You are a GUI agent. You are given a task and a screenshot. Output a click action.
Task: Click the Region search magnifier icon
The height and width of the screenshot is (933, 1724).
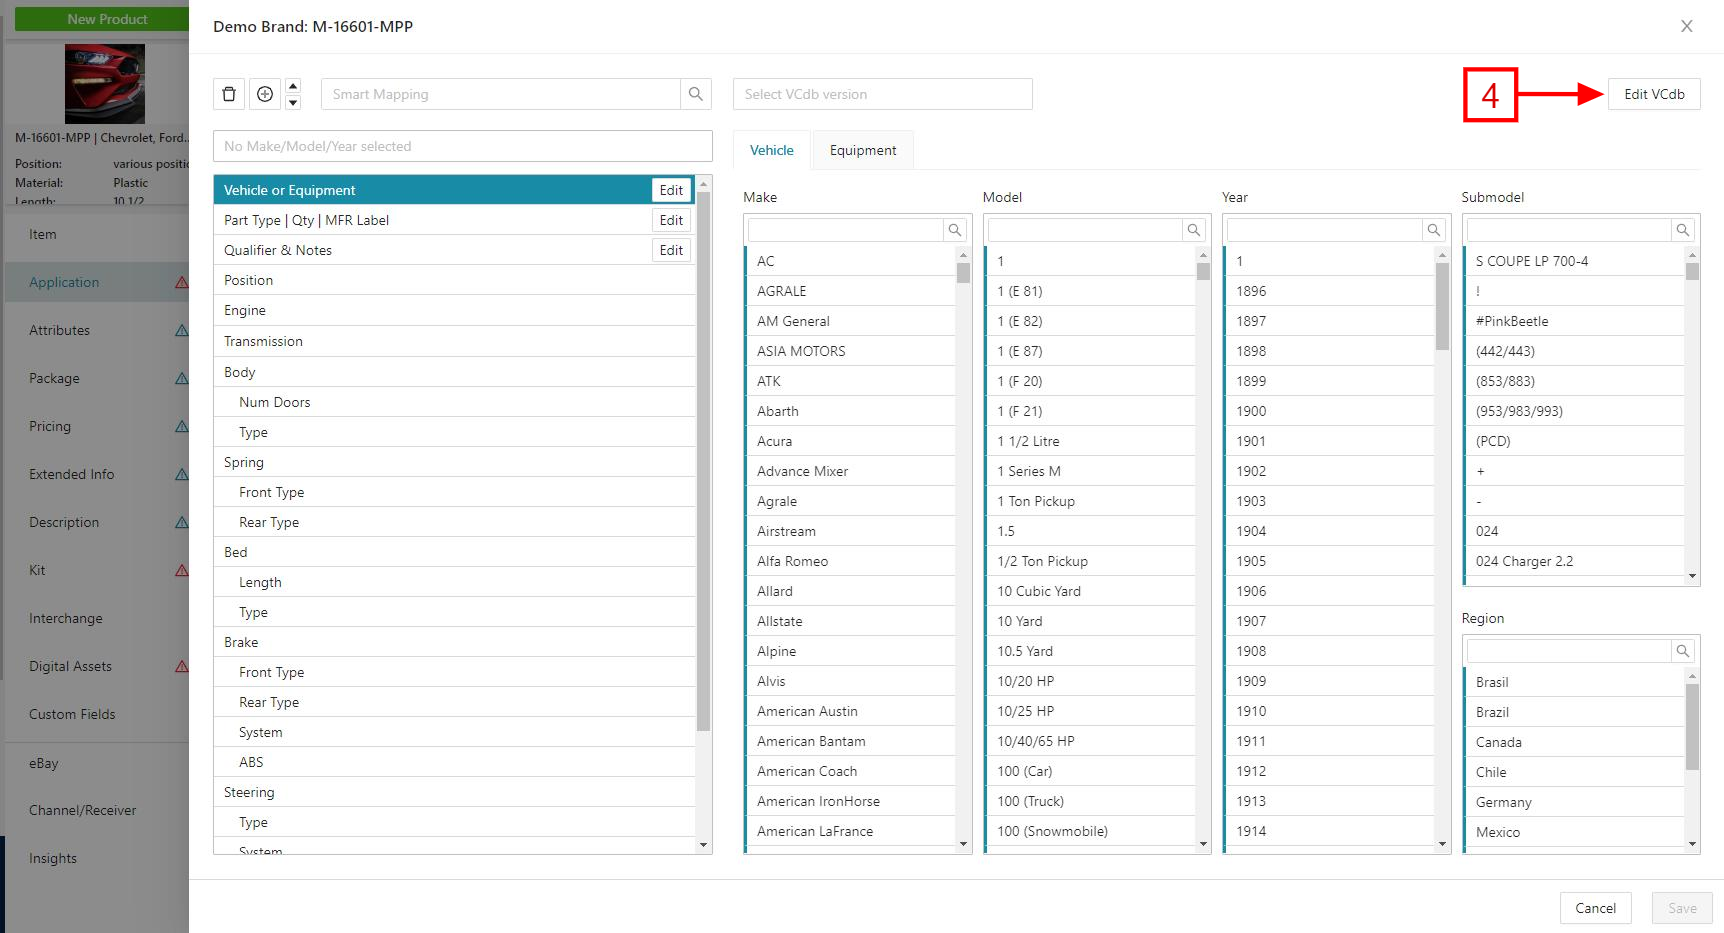pyautogui.click(x=1683, y=651)
